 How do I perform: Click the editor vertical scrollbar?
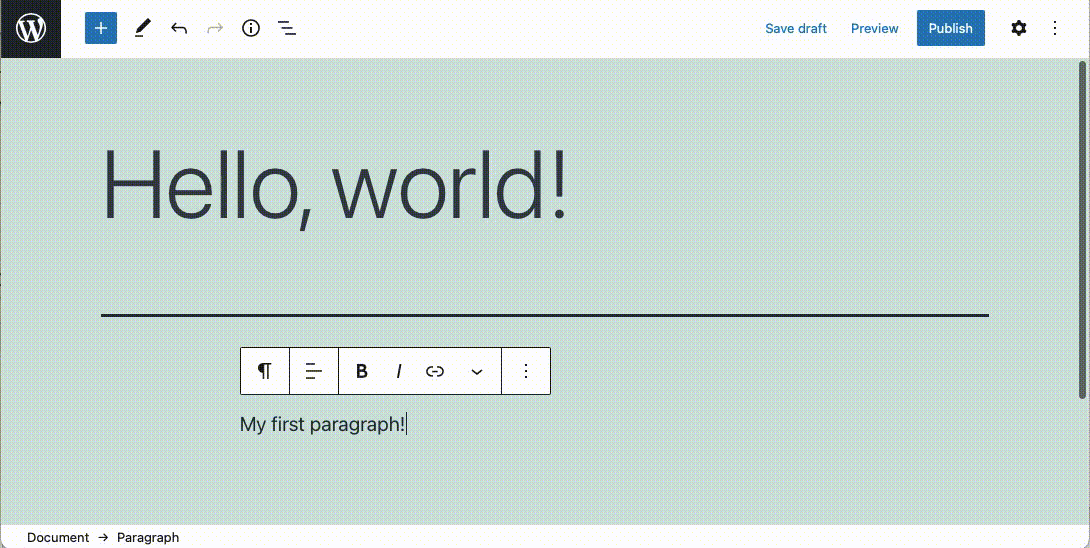(1082, 229)
